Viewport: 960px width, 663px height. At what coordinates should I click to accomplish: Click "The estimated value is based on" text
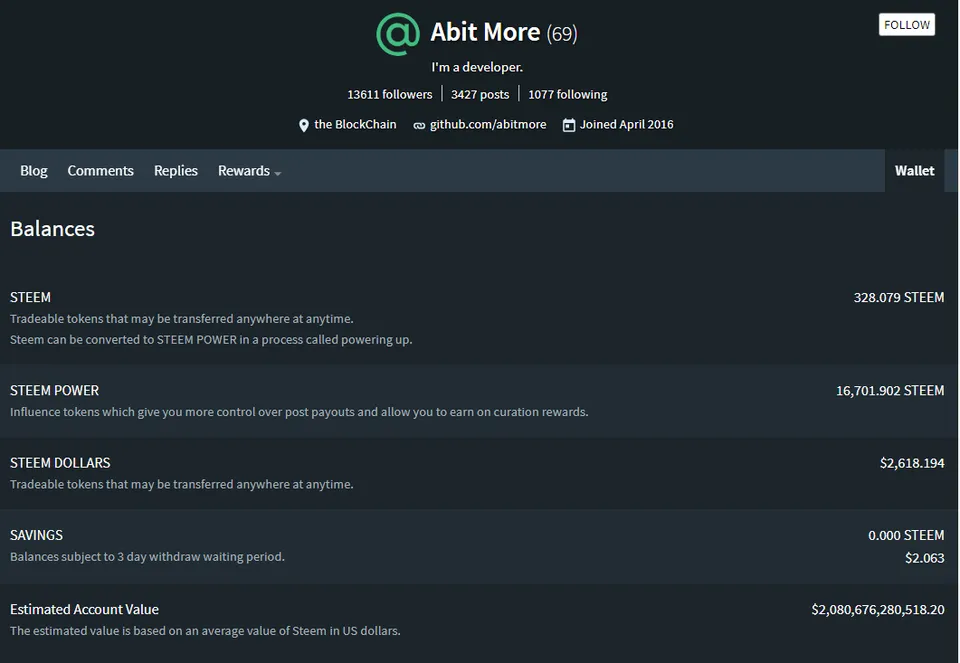click(x=205, y=631)
